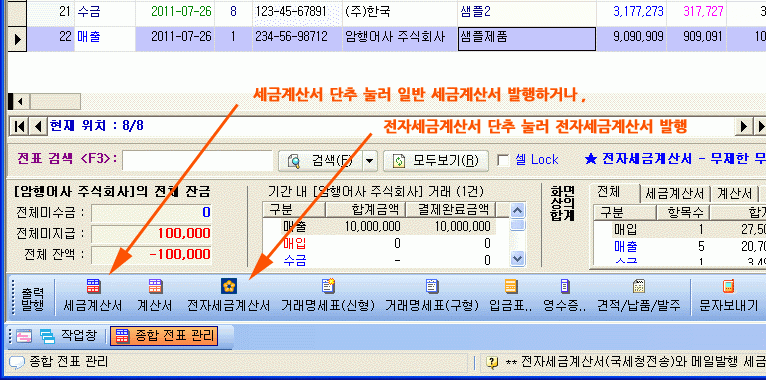The width and height of the screenshot is (766, 380).
Task: Click the 검색(F) search button
Action: 321,161
